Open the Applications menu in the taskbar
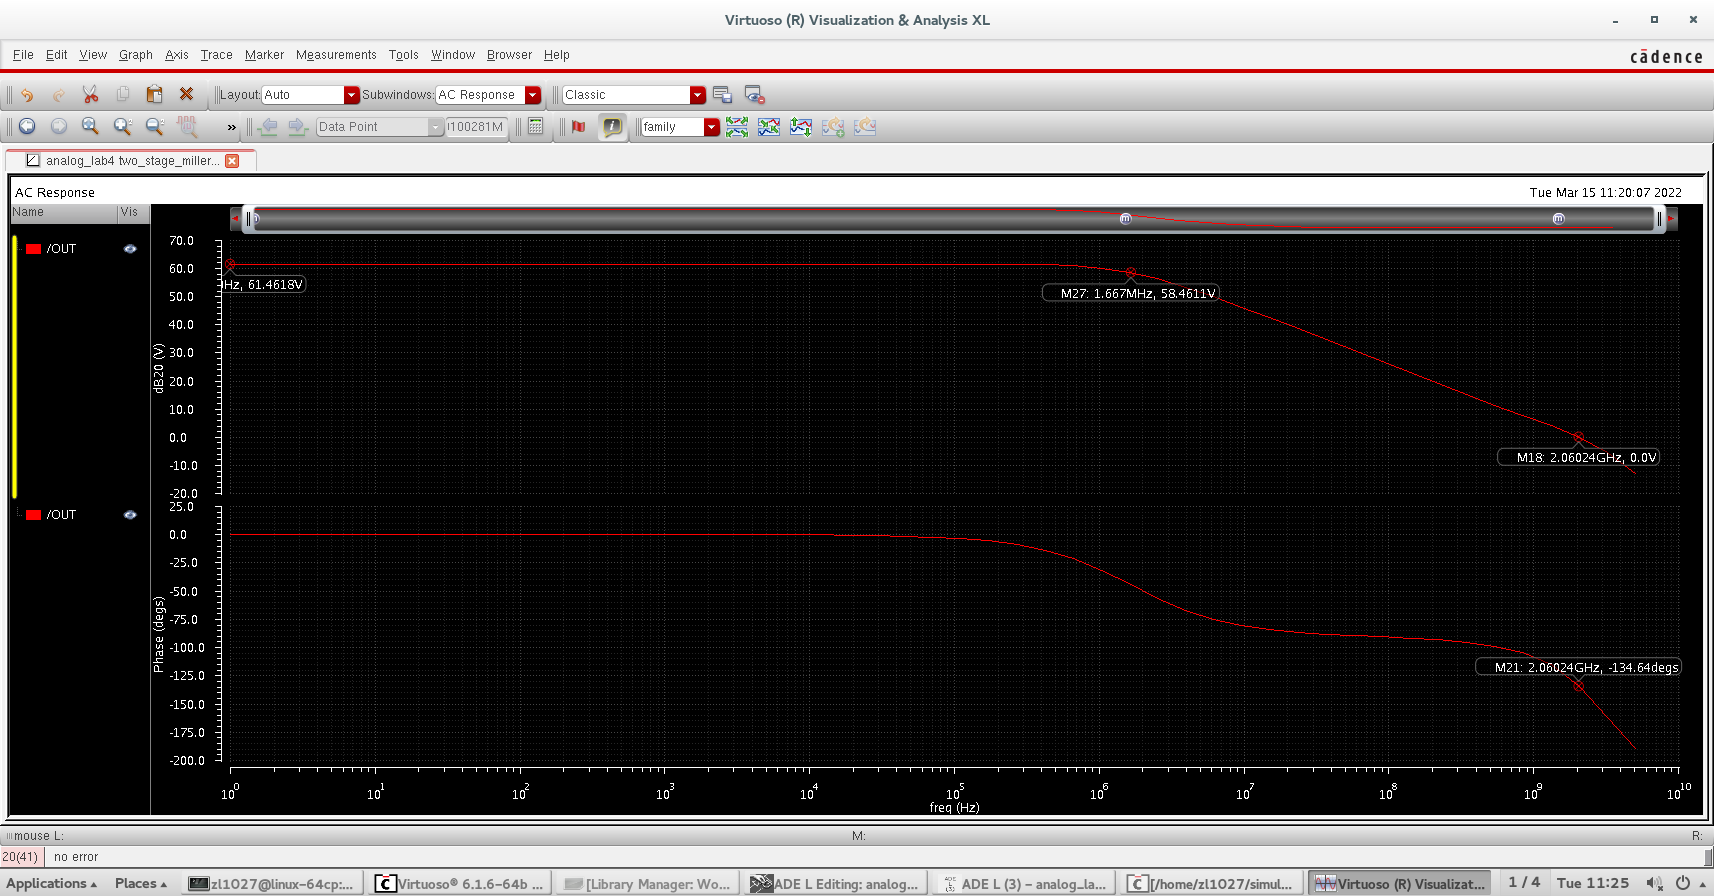Screen dimensions: 1714x896 pyautogui.click(x=52, y=883)
